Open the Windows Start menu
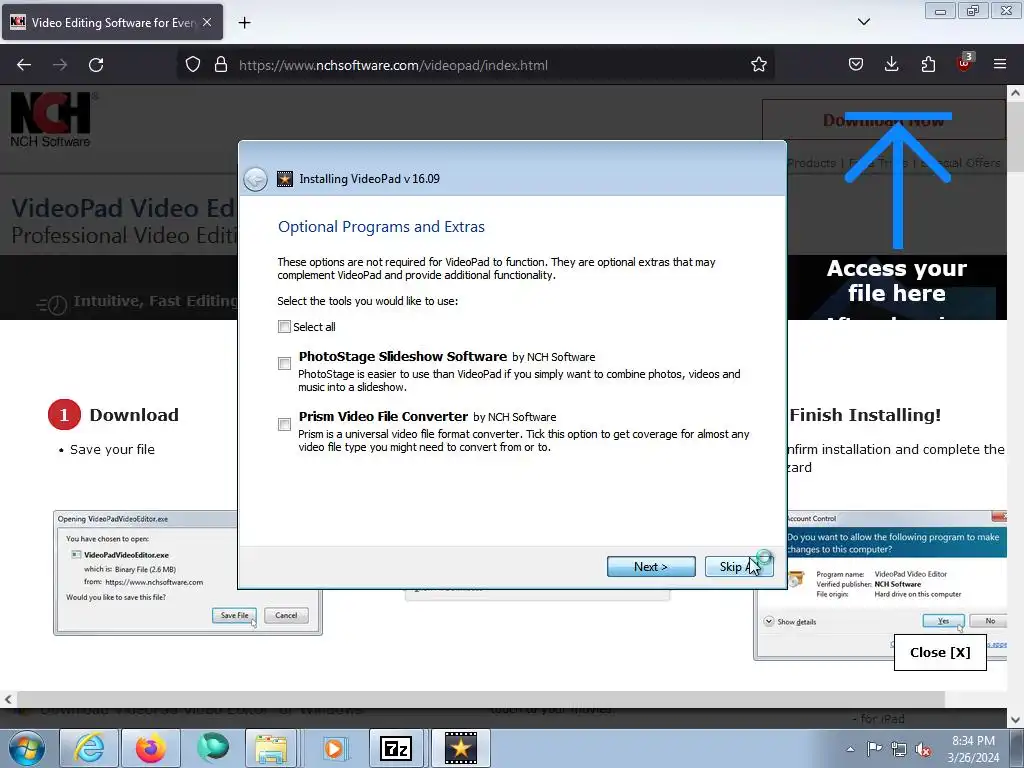 click(x=27, y=748)
